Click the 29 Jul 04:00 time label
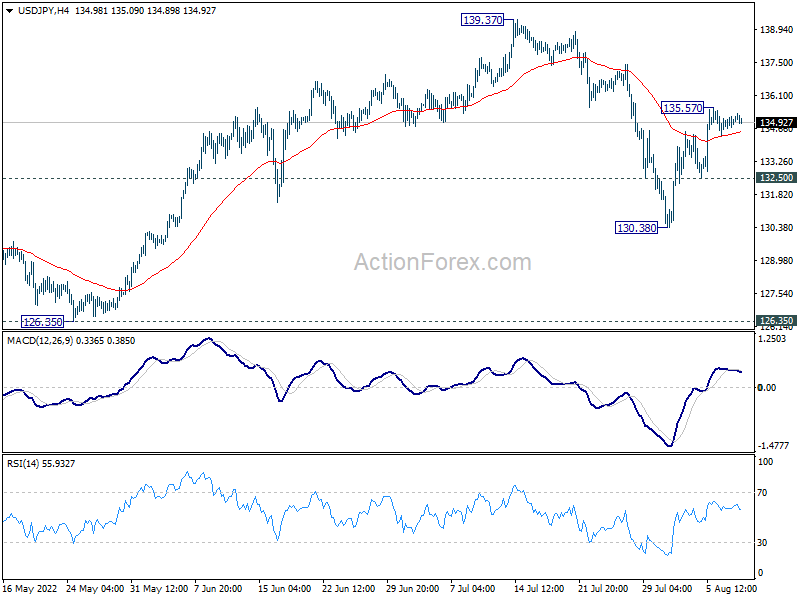The width and height of the screenshot is (800, 600). (667, 588)
